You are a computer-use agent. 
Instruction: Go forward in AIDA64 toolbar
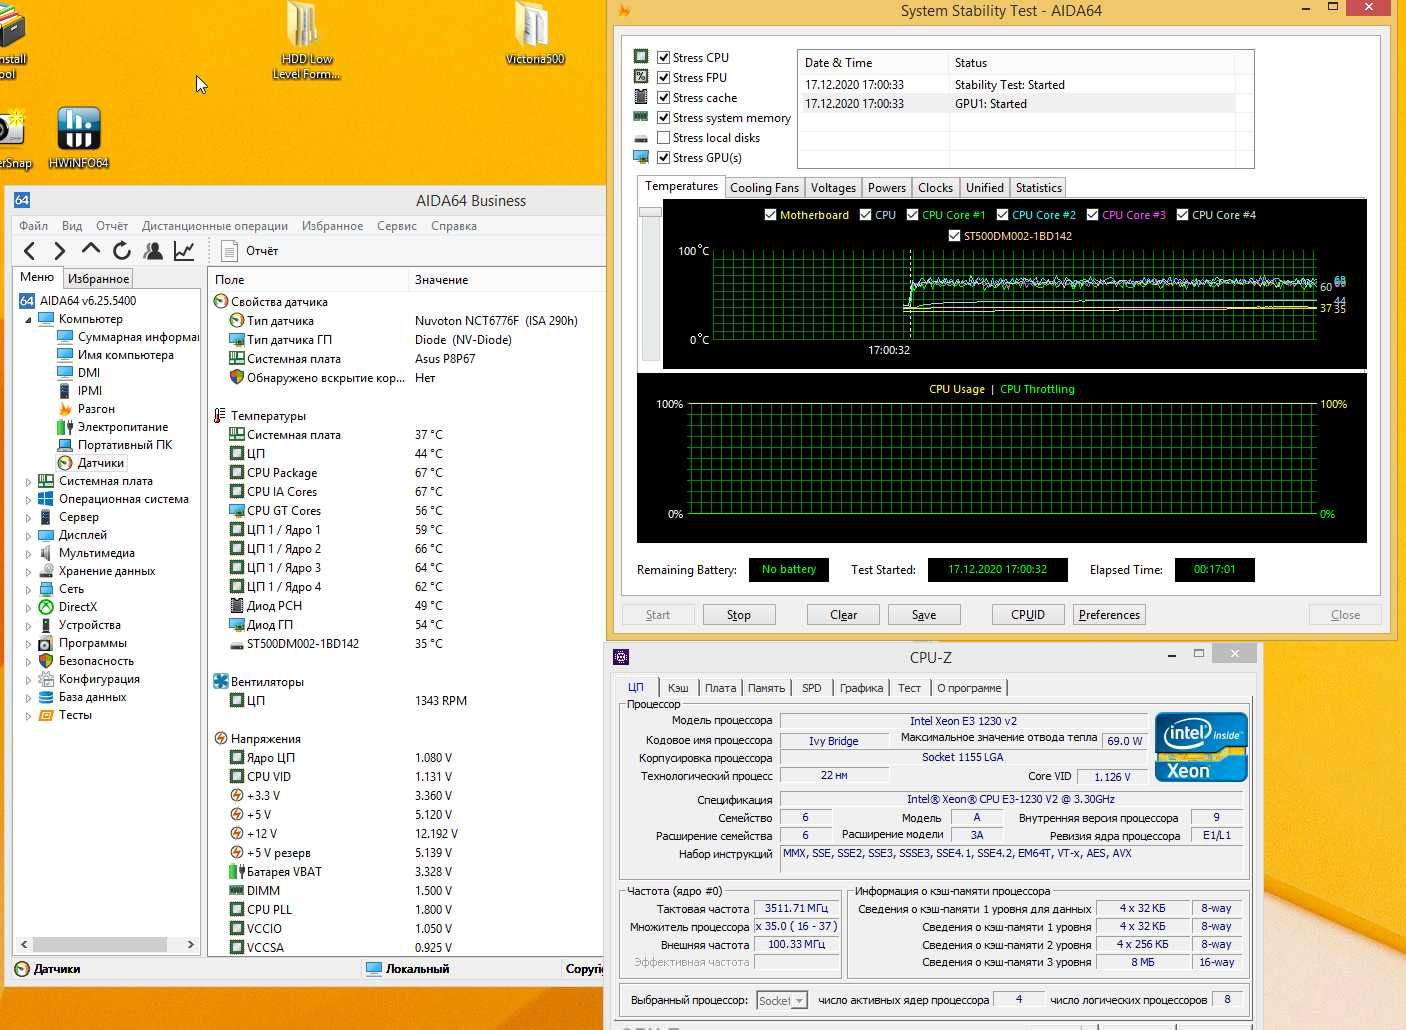(x=60, y=251)
